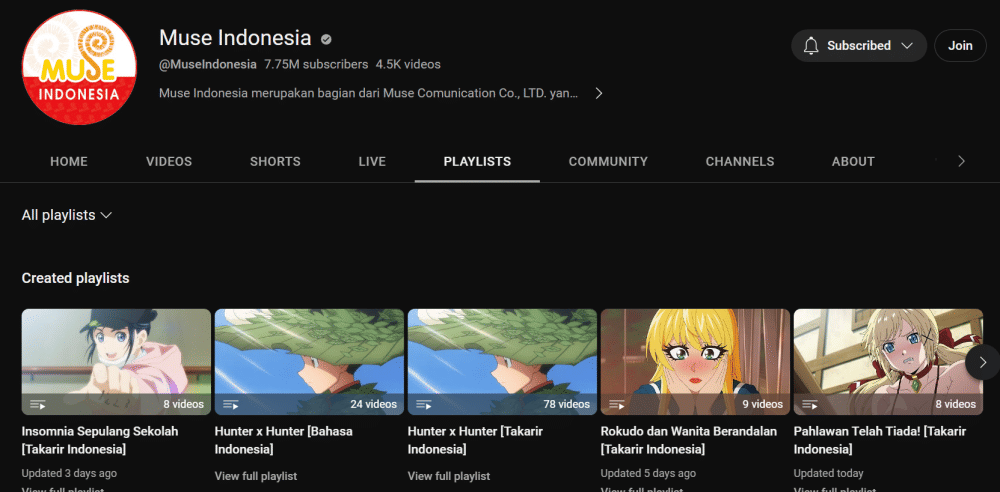Expand channel description with arrow
Screen dimensions: 1000x492
coord(598,93)
